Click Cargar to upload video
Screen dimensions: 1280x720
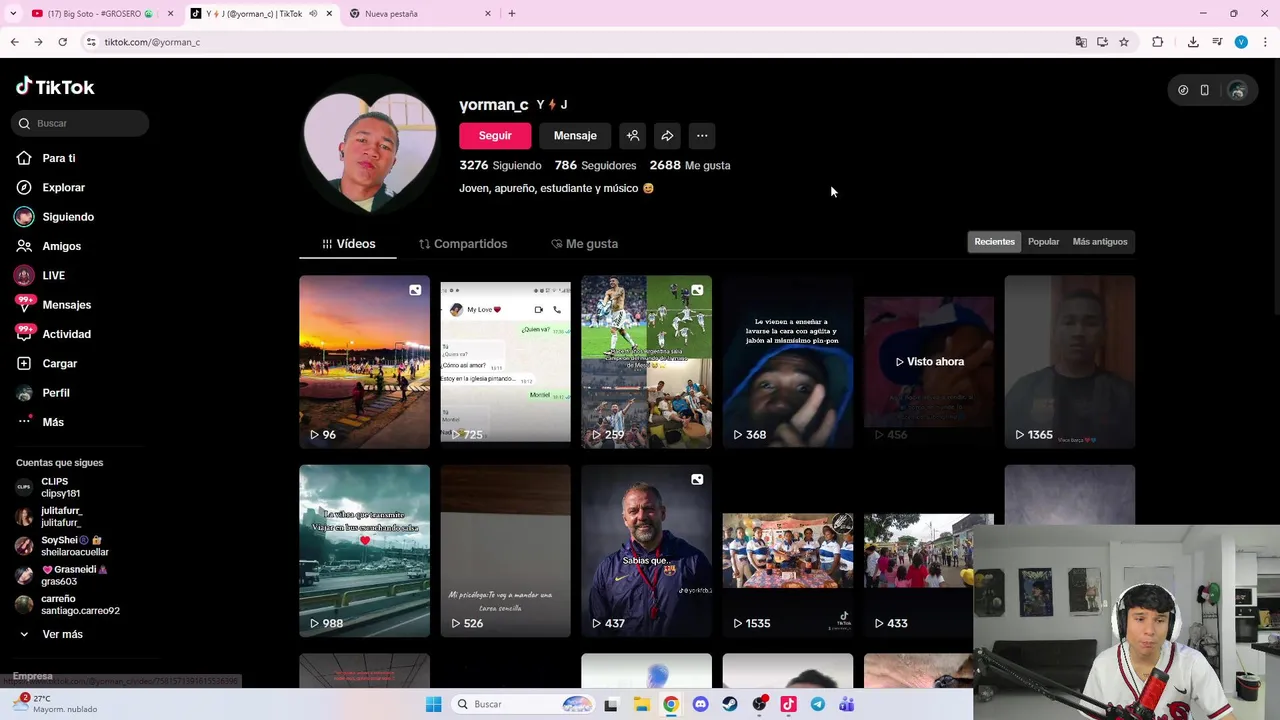point(47,363)
